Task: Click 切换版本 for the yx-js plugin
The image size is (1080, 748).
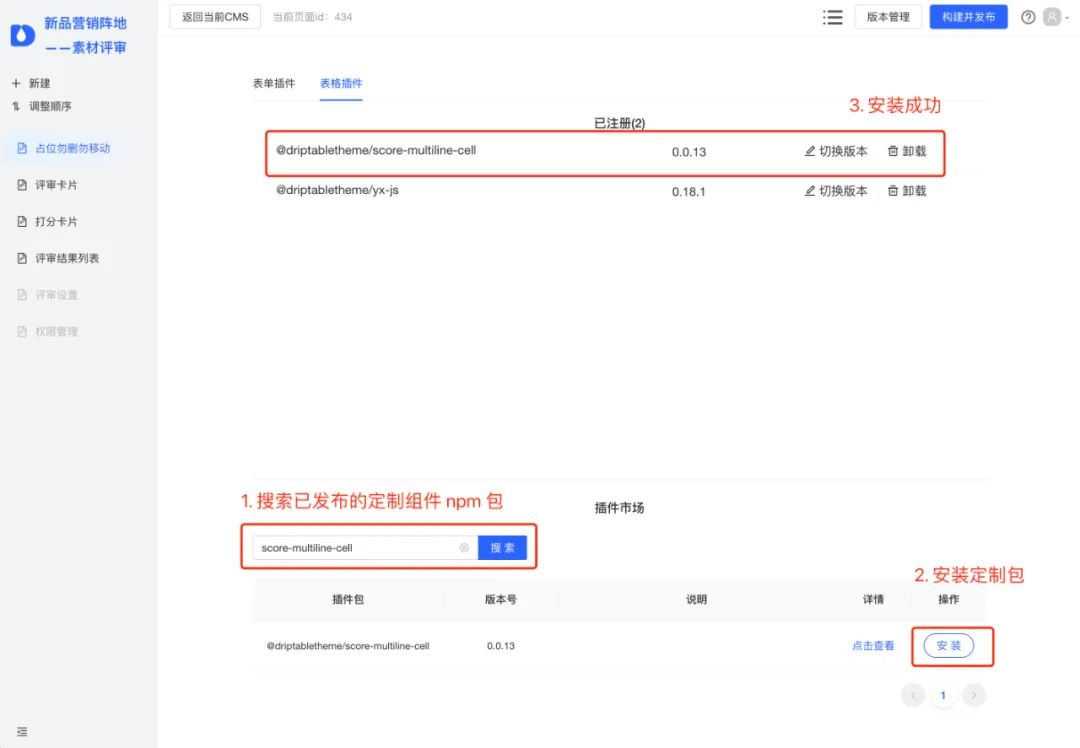Action: point(836,191)
